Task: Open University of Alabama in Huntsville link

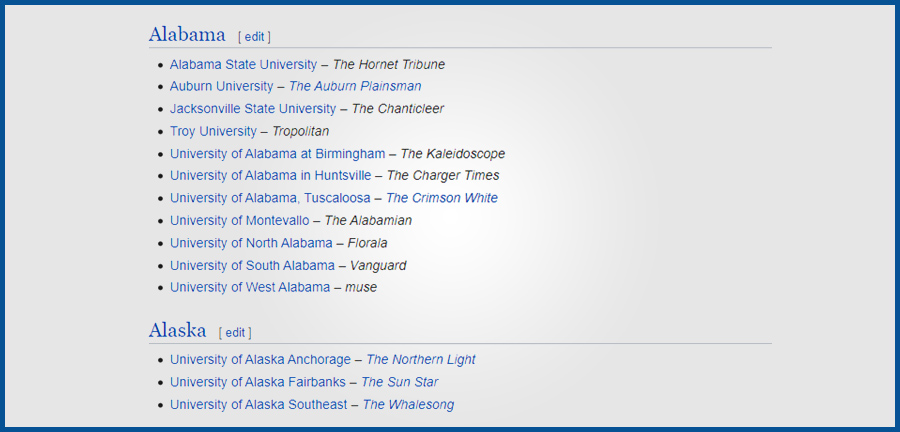Action: pyautogui.click(x=270, y=176)
